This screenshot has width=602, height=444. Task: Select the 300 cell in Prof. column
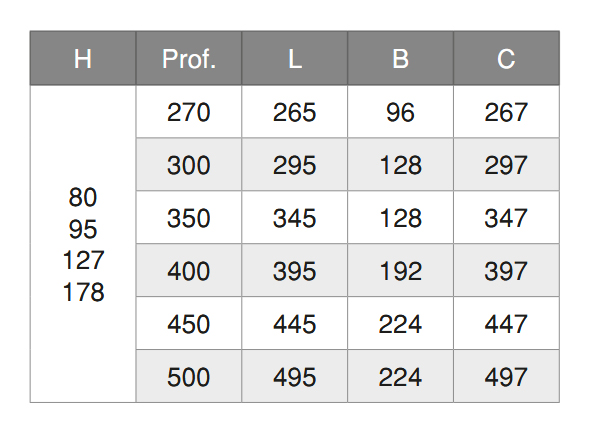(189, 165)
